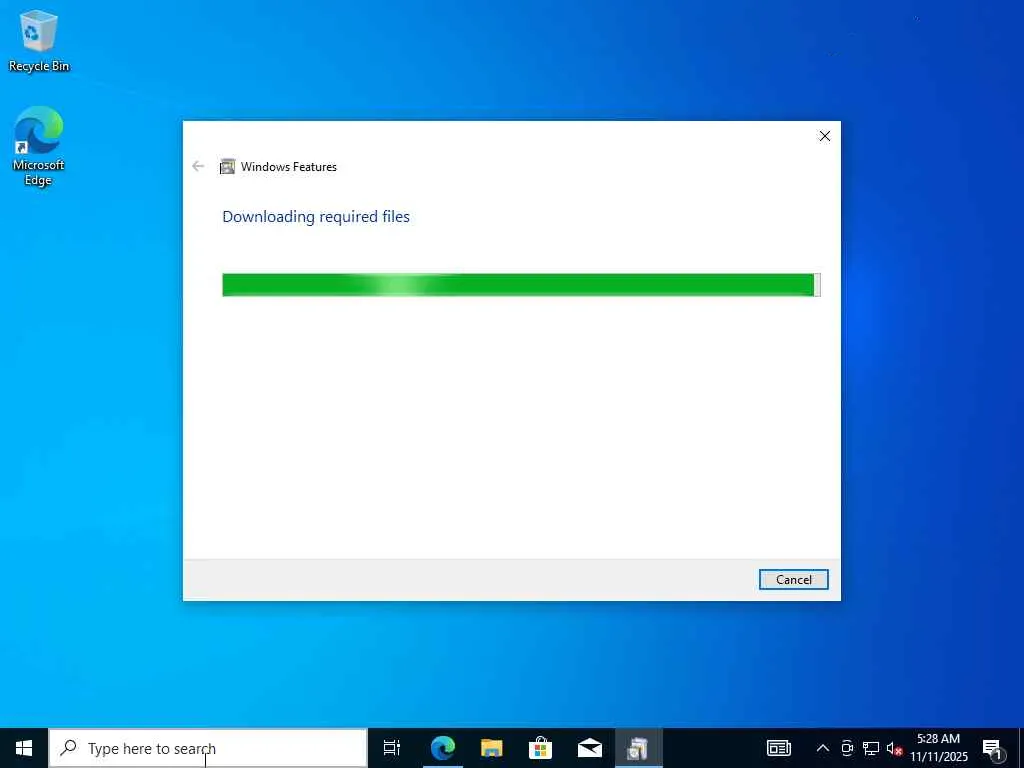Image resolution: width=1024 pixels, height=768 pixels.
Task: Focus the 'Type here to search' box
Action: (x=208, y=748)
